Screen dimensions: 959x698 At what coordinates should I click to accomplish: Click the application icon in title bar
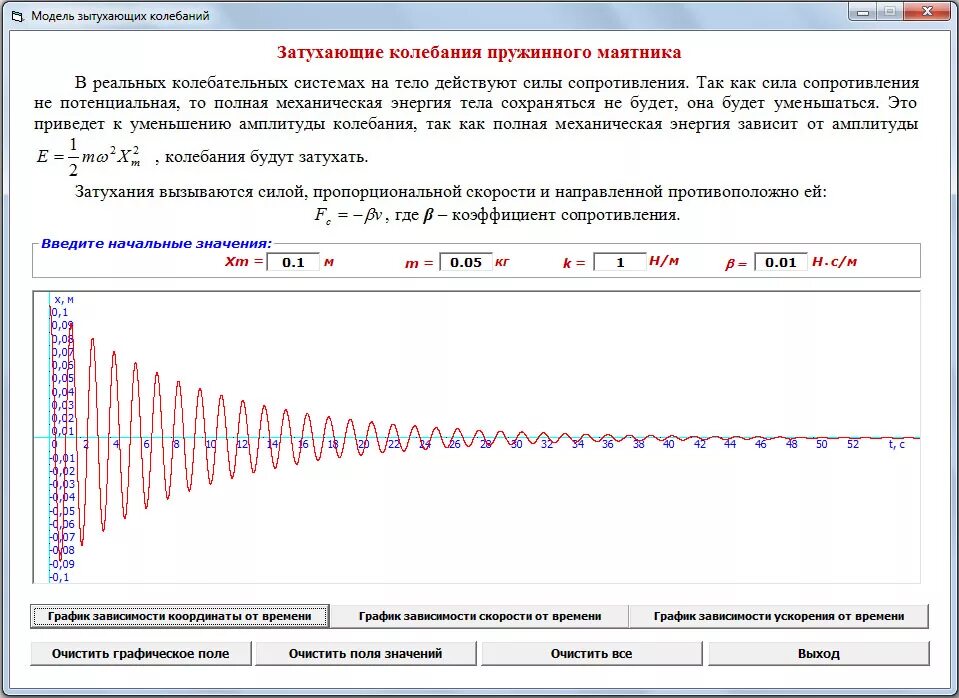pos(18,16)
